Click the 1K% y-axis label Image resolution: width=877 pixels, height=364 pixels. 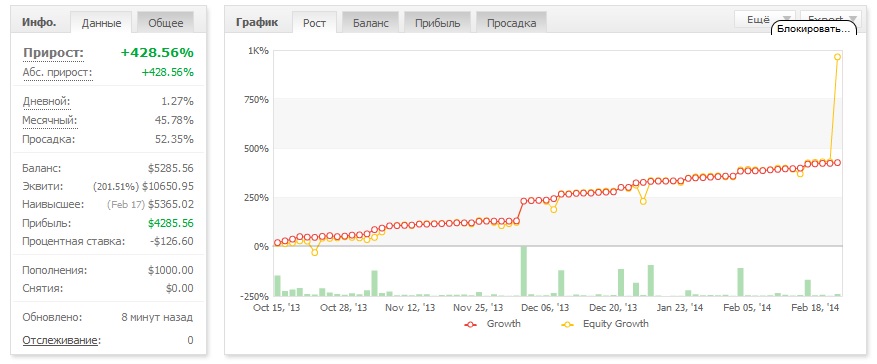coord(258,51)
